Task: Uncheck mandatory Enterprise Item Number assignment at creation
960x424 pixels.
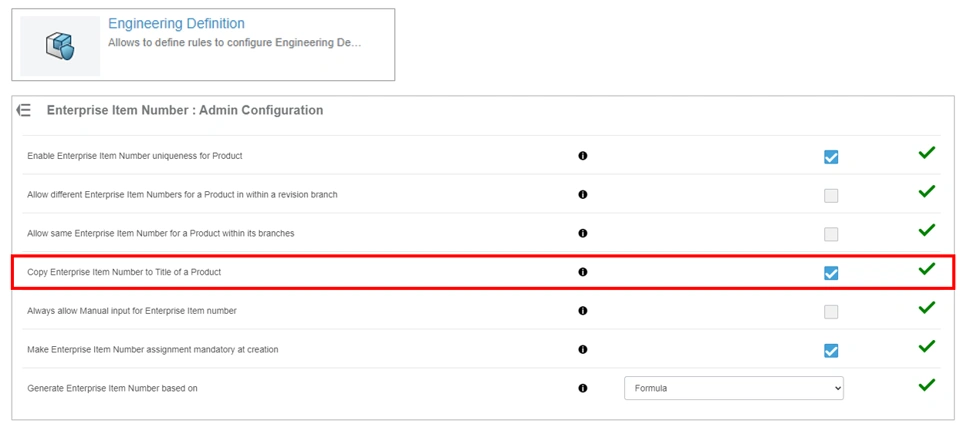Action: [831, 350]
